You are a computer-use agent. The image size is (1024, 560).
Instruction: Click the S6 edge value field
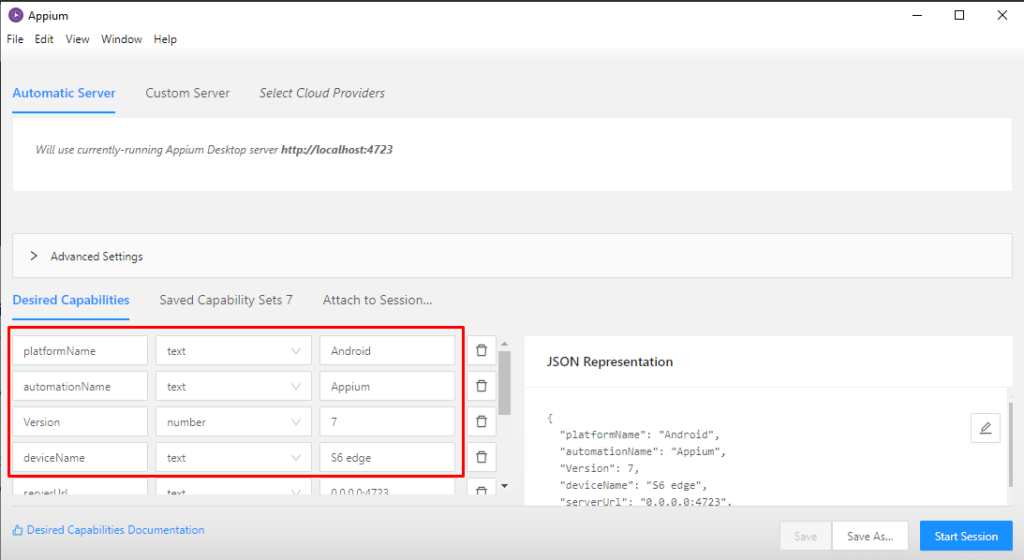click(x=387, y=458)
